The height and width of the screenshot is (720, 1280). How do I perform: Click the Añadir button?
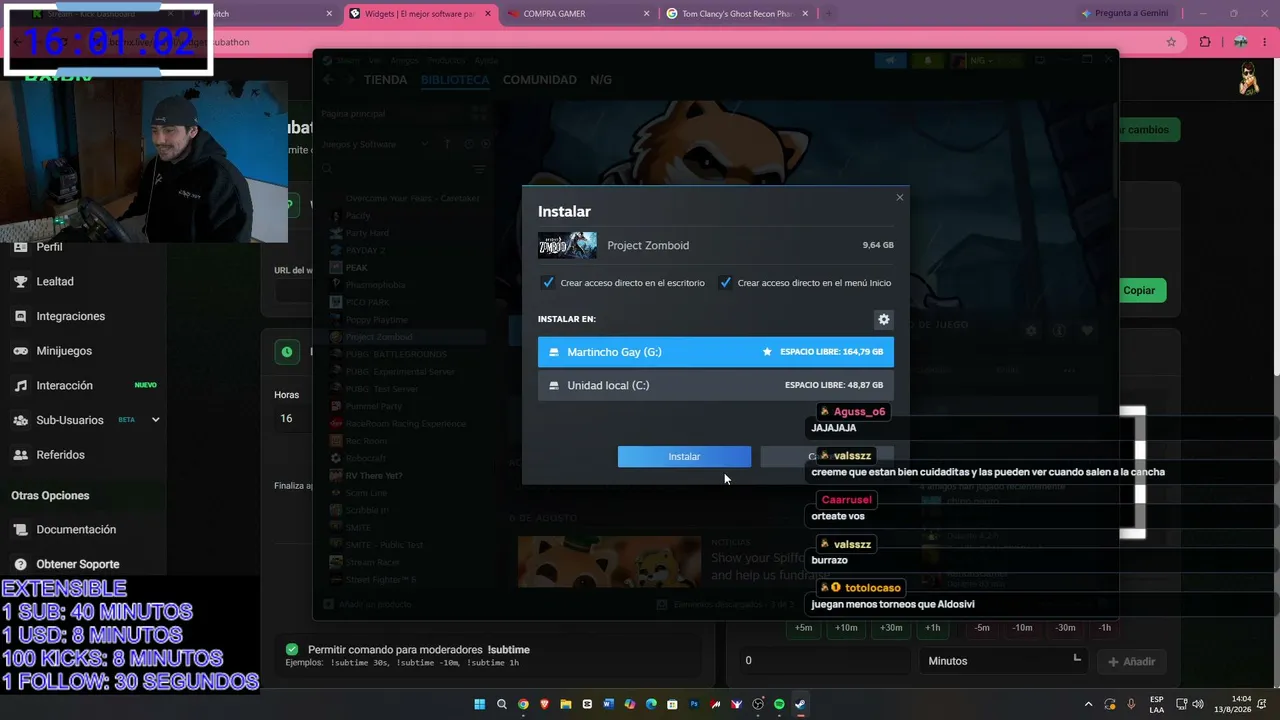tap(1131, 661)
